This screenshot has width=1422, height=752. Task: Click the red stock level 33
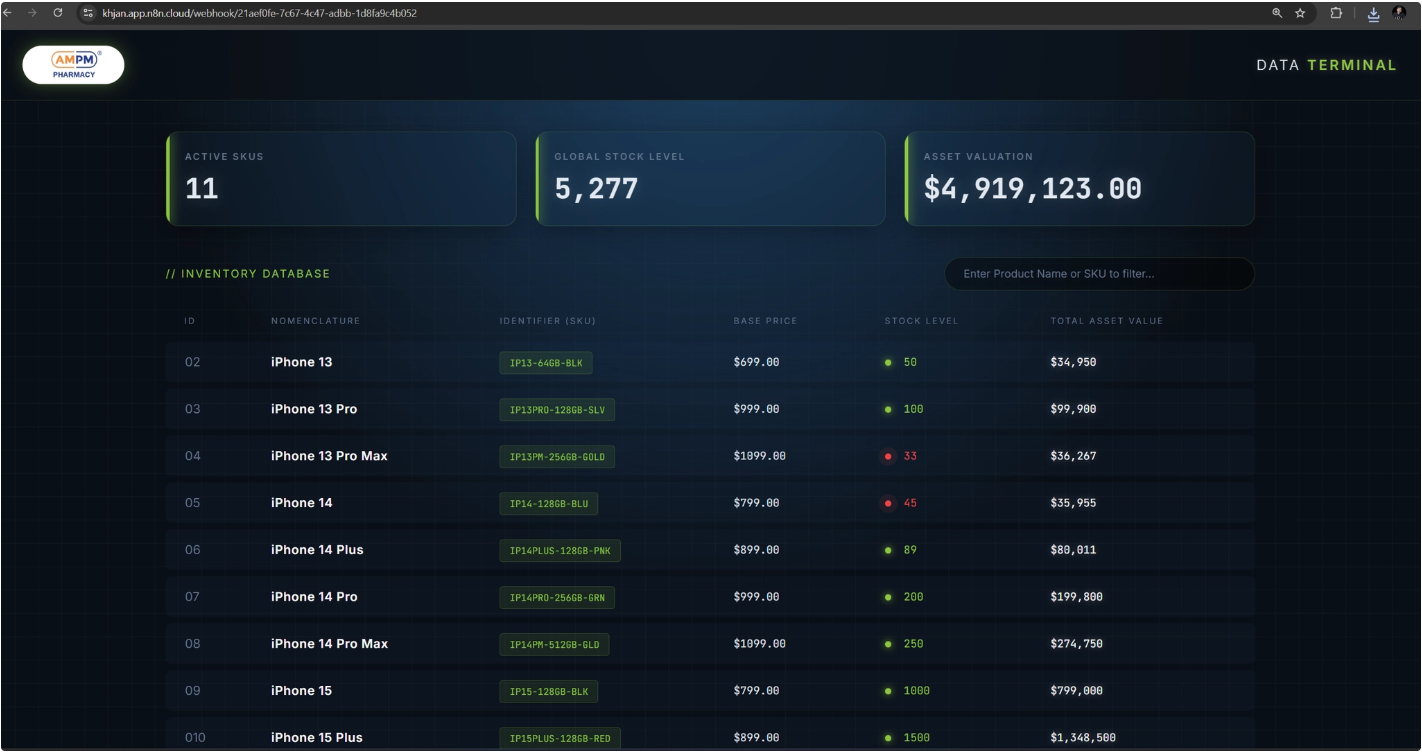pos(910,456)
